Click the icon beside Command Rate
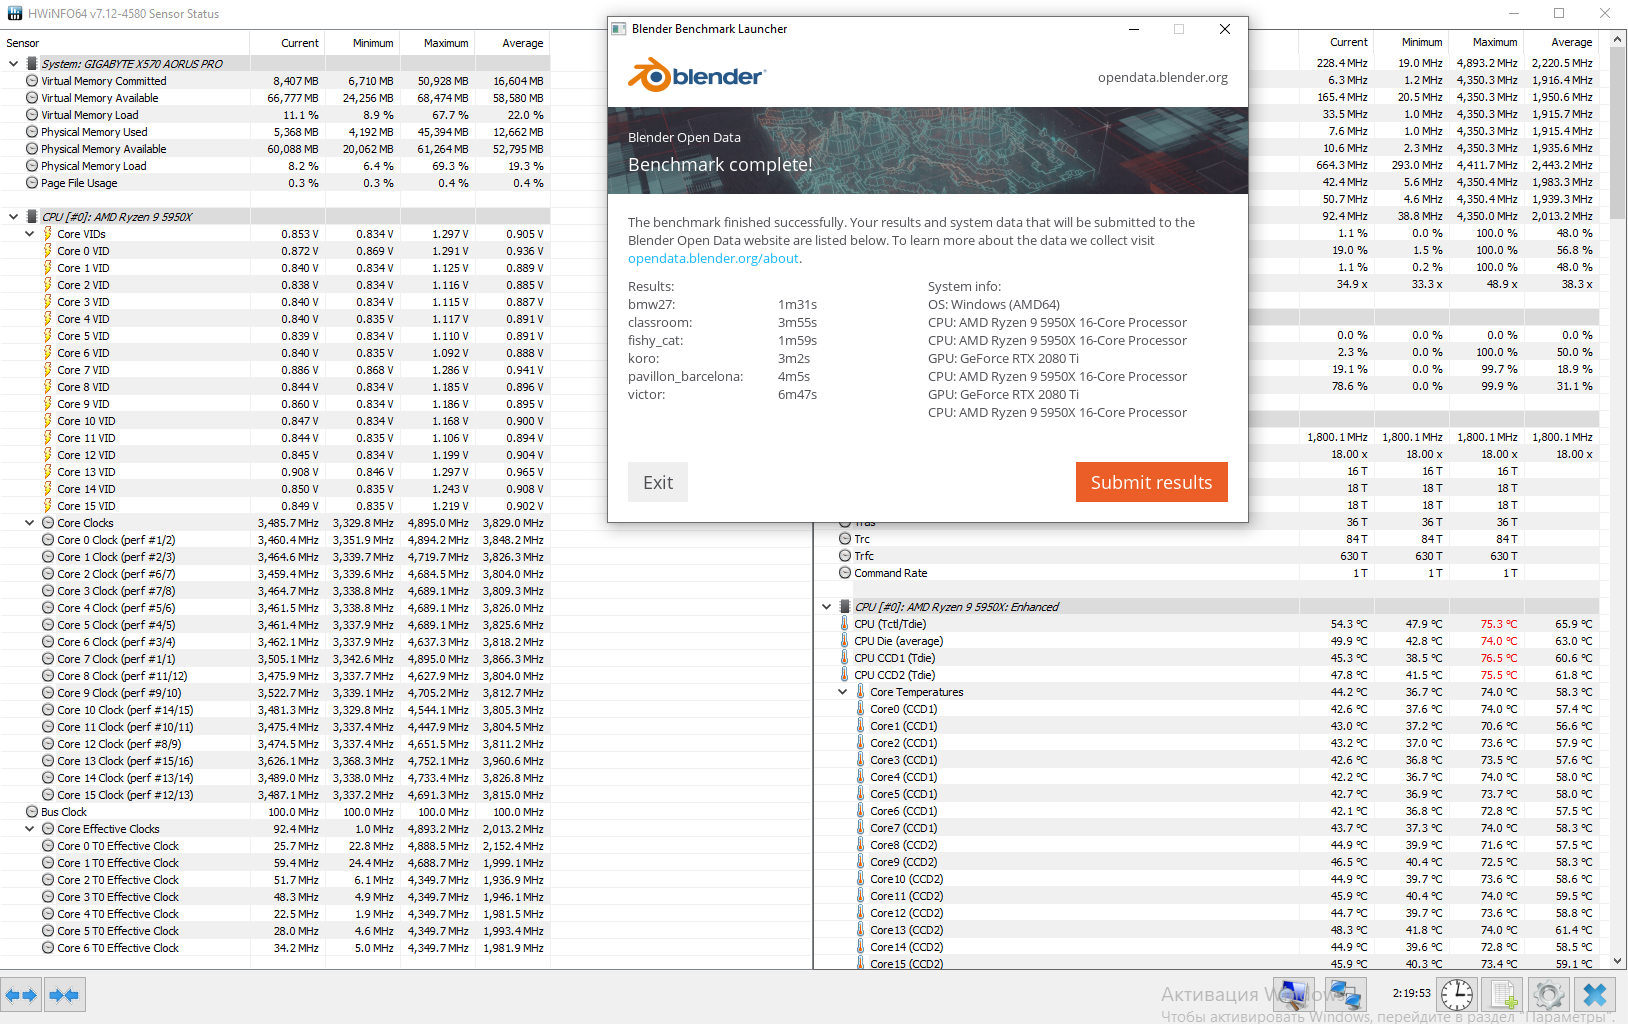 click(845, 573)
